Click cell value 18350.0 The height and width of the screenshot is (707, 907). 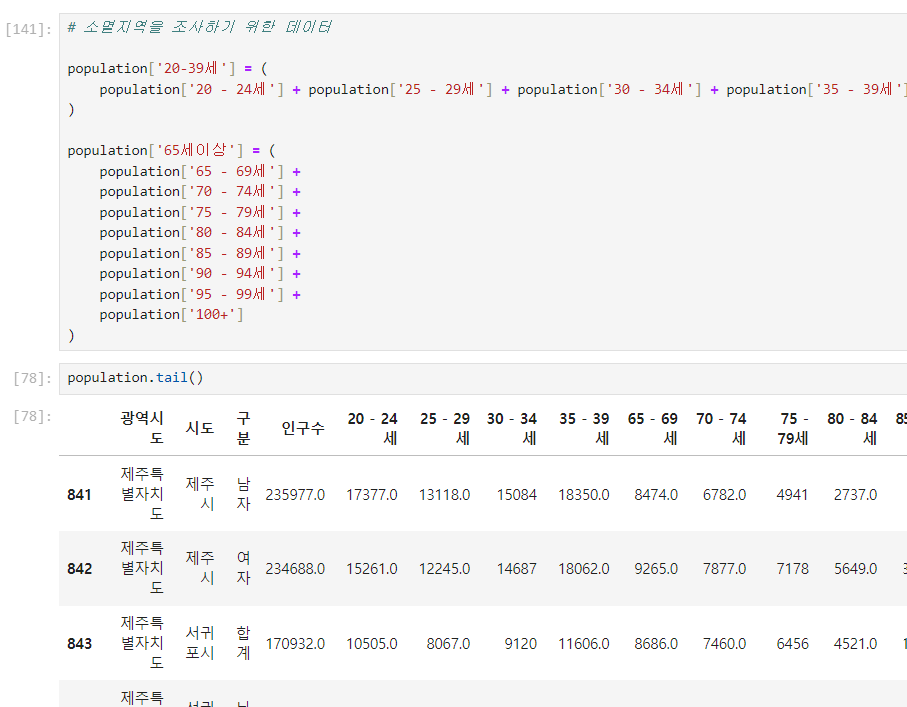(x=584, y=495)
